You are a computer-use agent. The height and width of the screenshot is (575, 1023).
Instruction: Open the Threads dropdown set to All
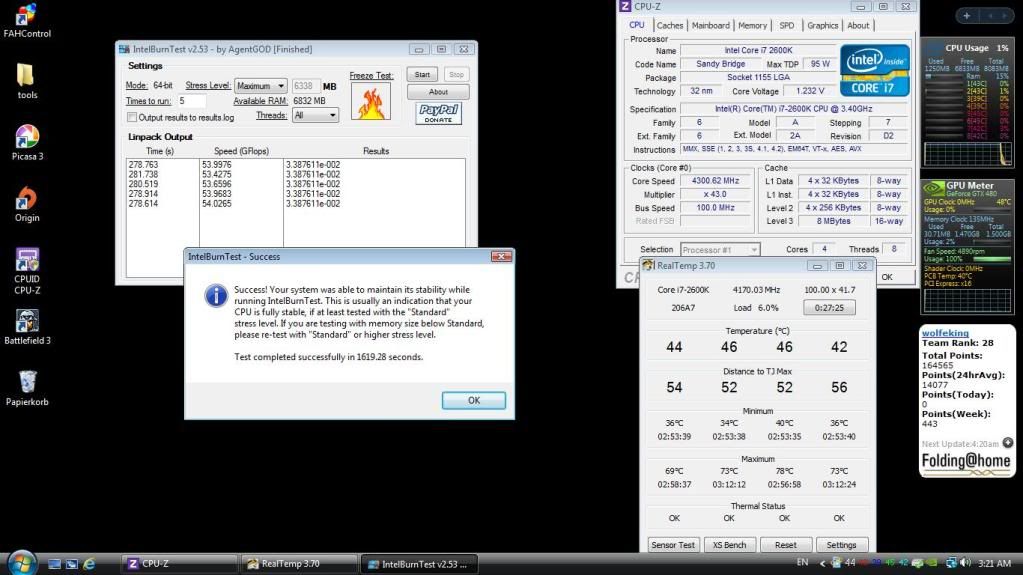point(315,116)
